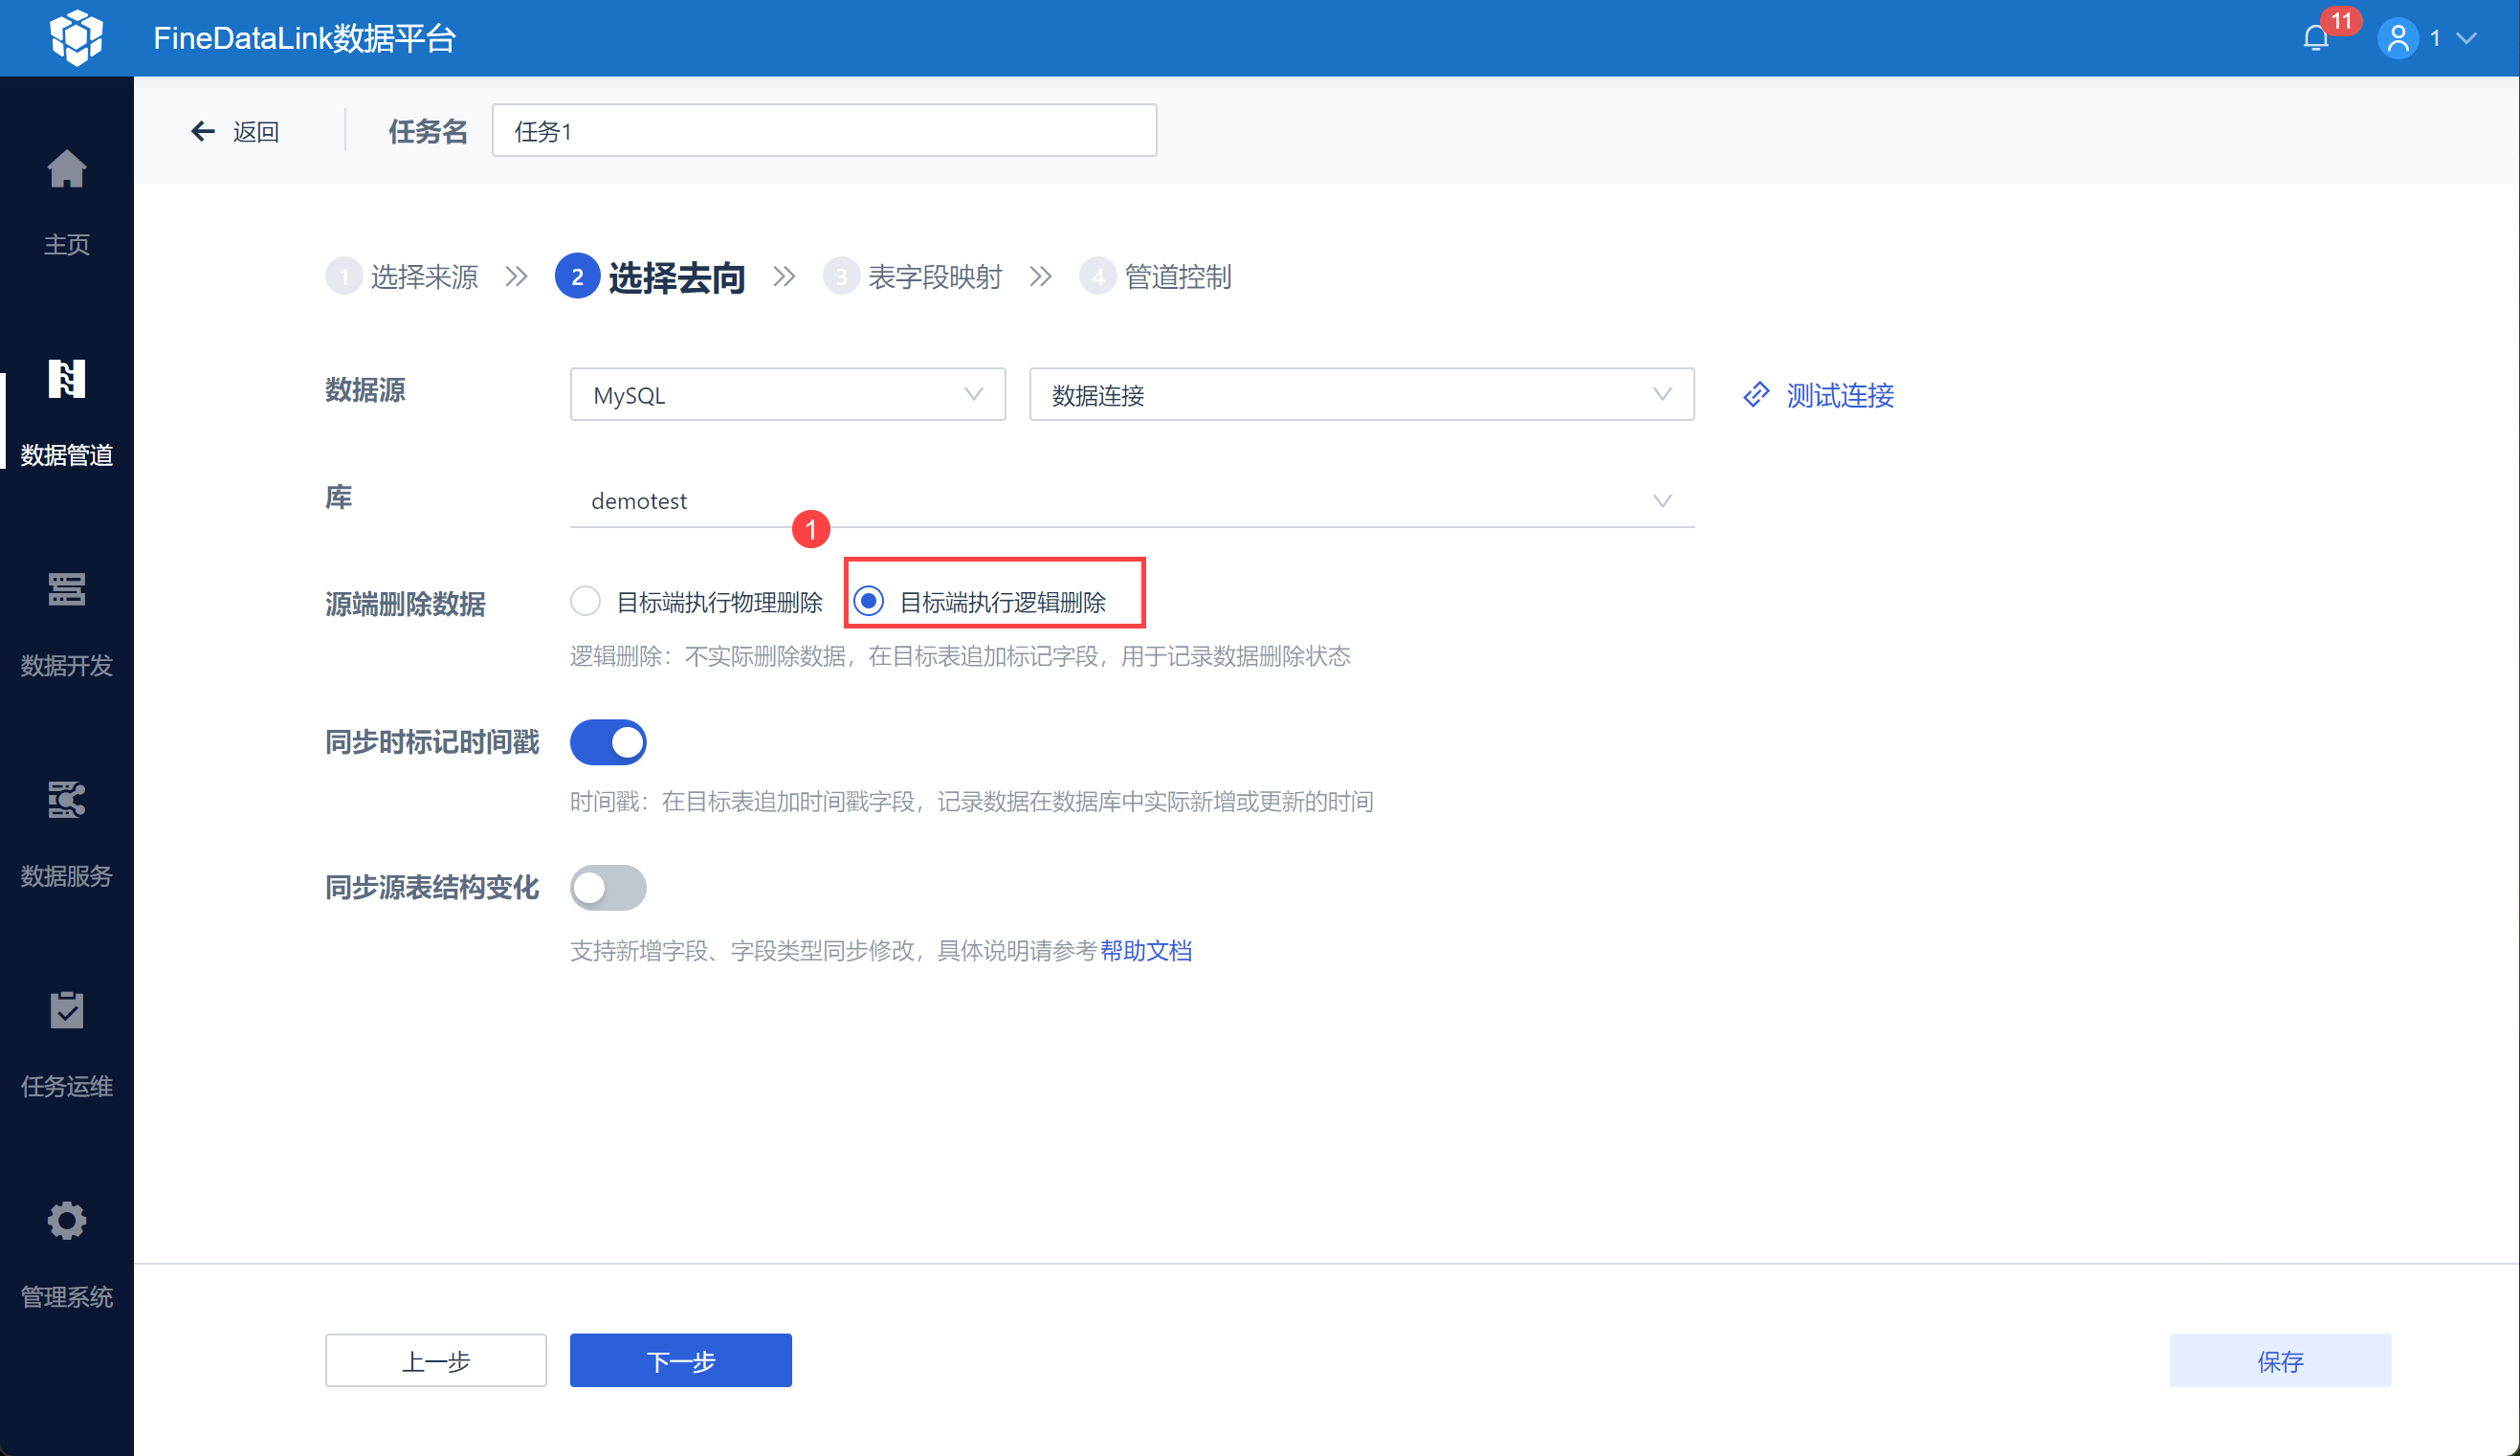Click the FineDataLink logo icon

click(76, 38)
